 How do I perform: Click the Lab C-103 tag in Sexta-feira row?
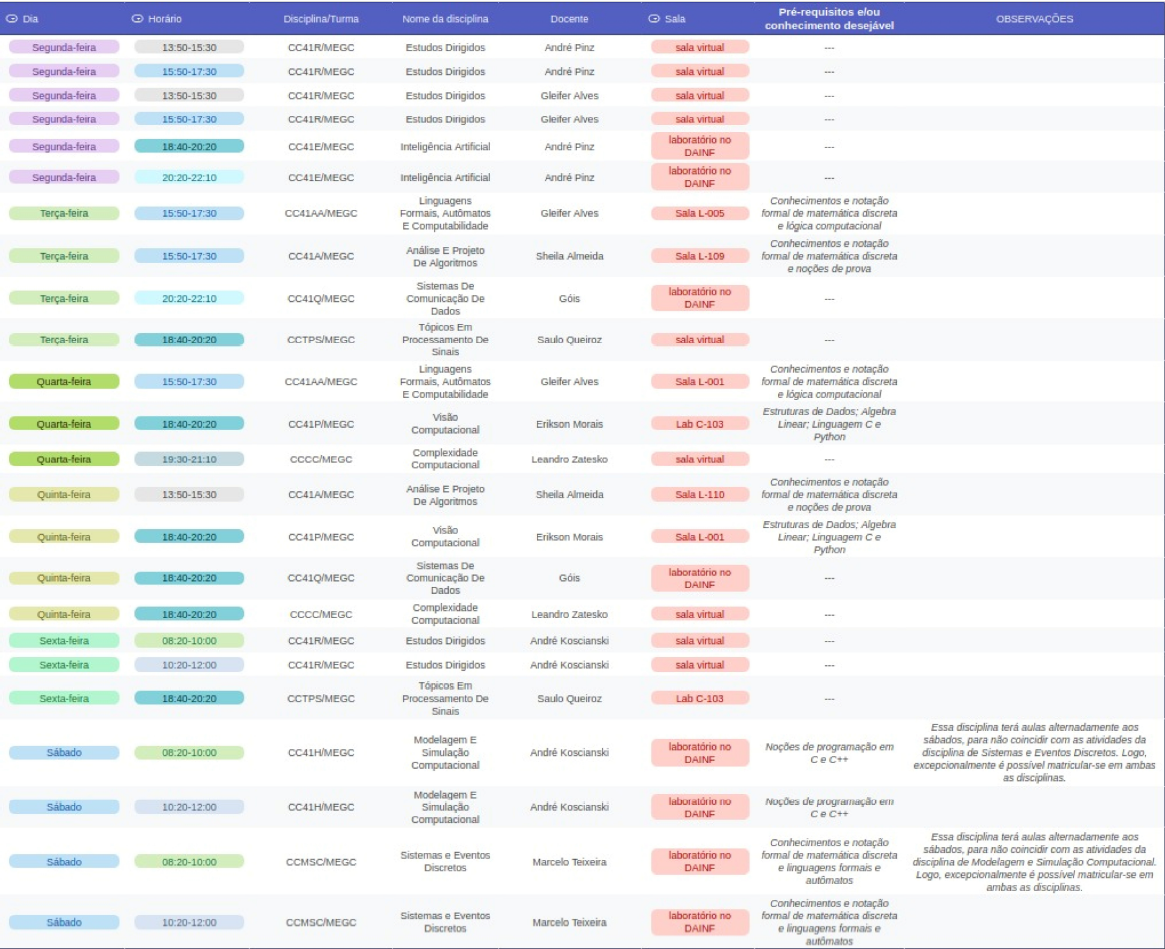pos(699,698)
